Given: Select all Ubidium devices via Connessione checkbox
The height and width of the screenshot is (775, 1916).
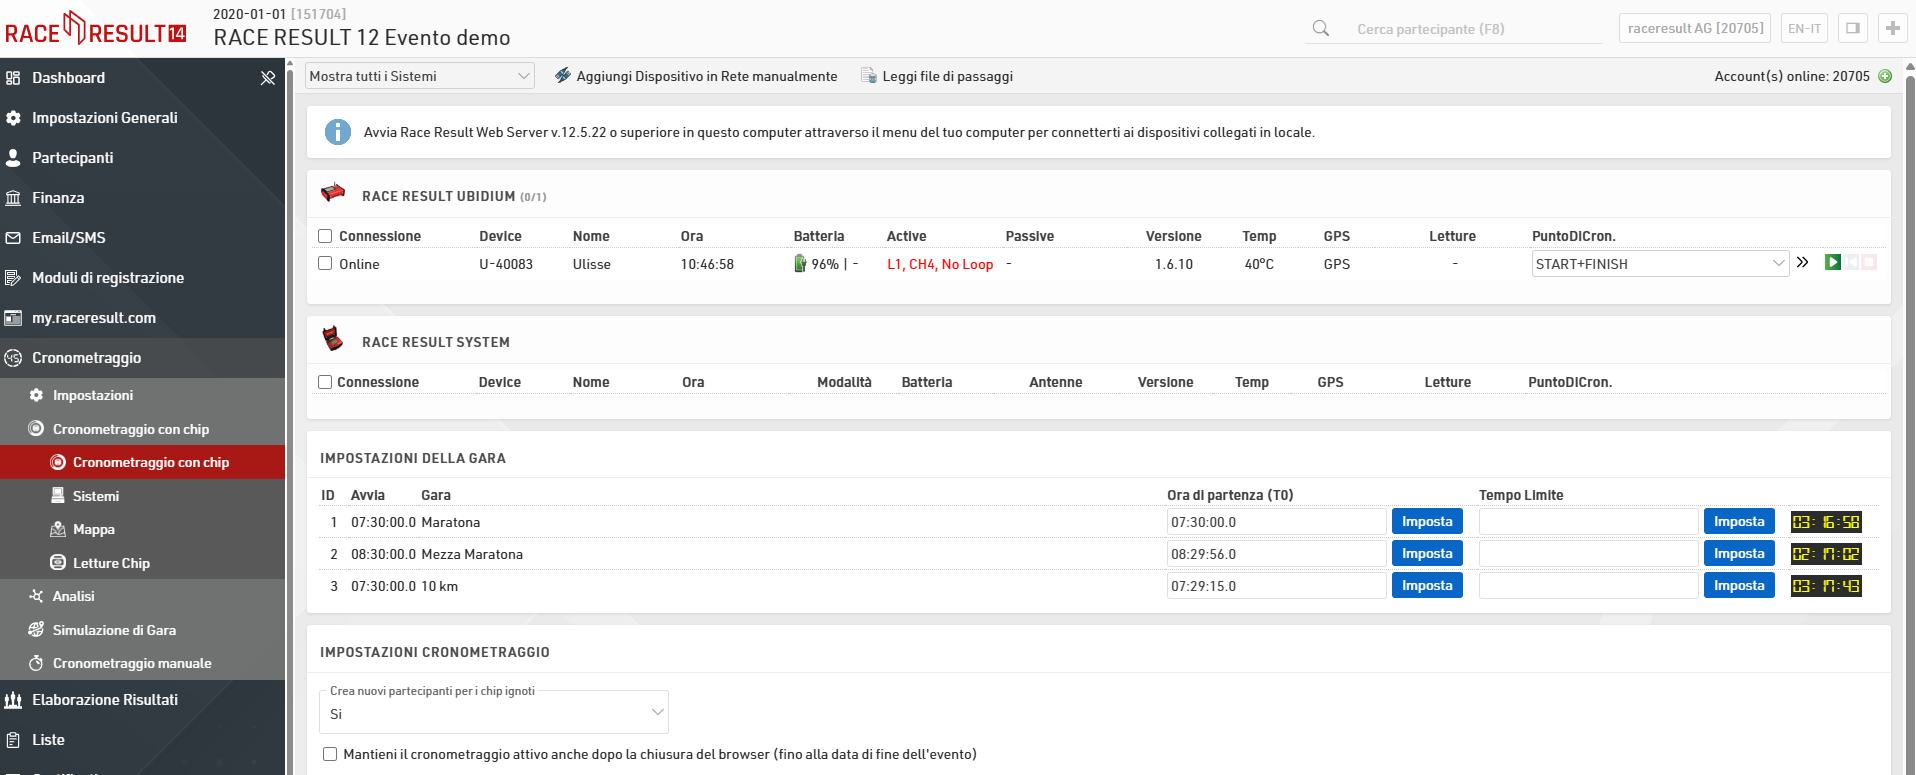Looking at the screenshot, I should (325, 236).
